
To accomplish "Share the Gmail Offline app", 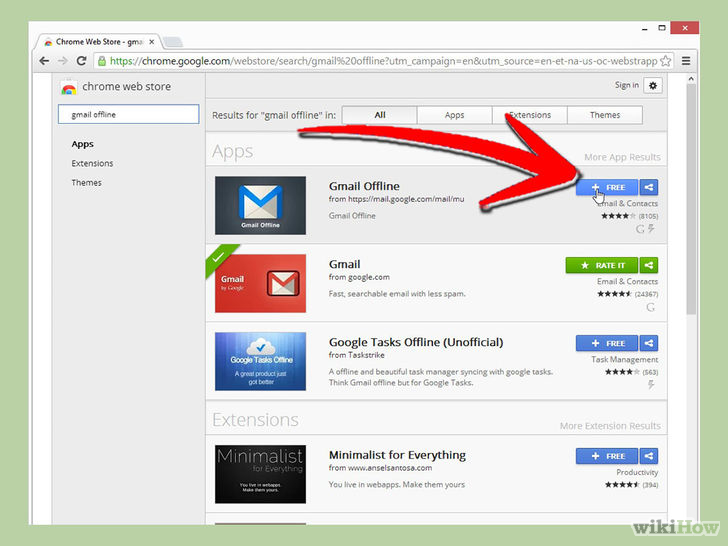I will click(649, 188).
